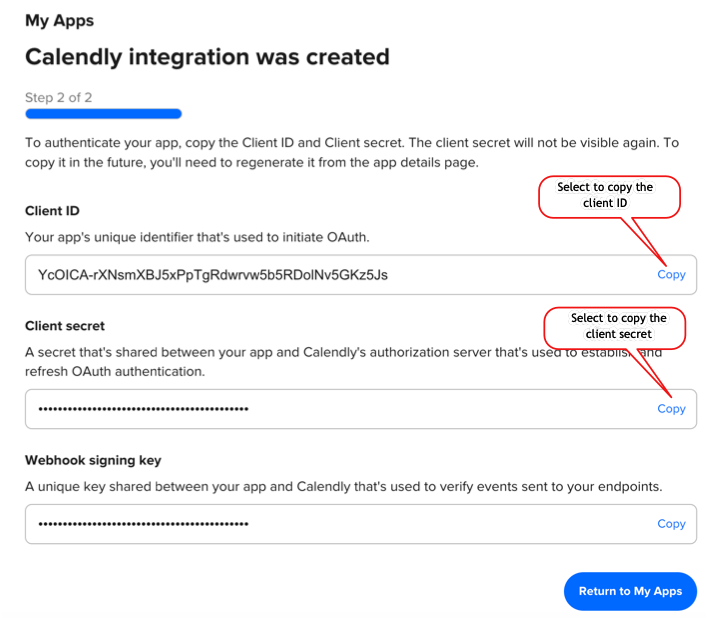
Task: Click the 'Webhook signing key' heading
Action: 93,460
